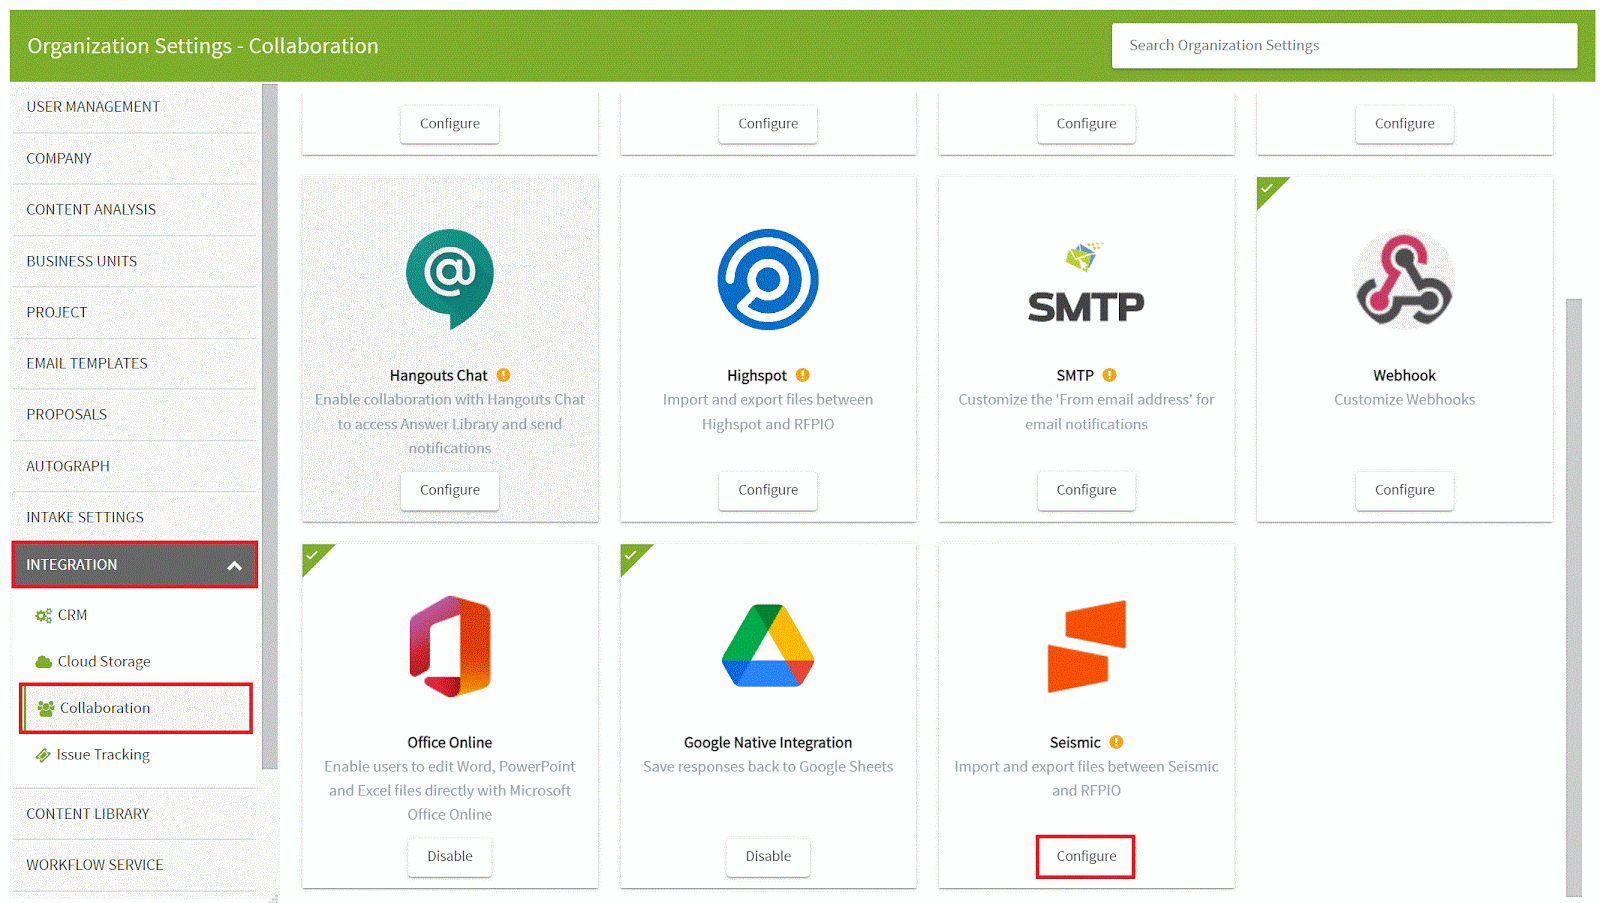Image resolution: width=1600 pixels, height=903 pixels.
Task: Click 'Customize Webhooks' description text
Action: 1404,400
